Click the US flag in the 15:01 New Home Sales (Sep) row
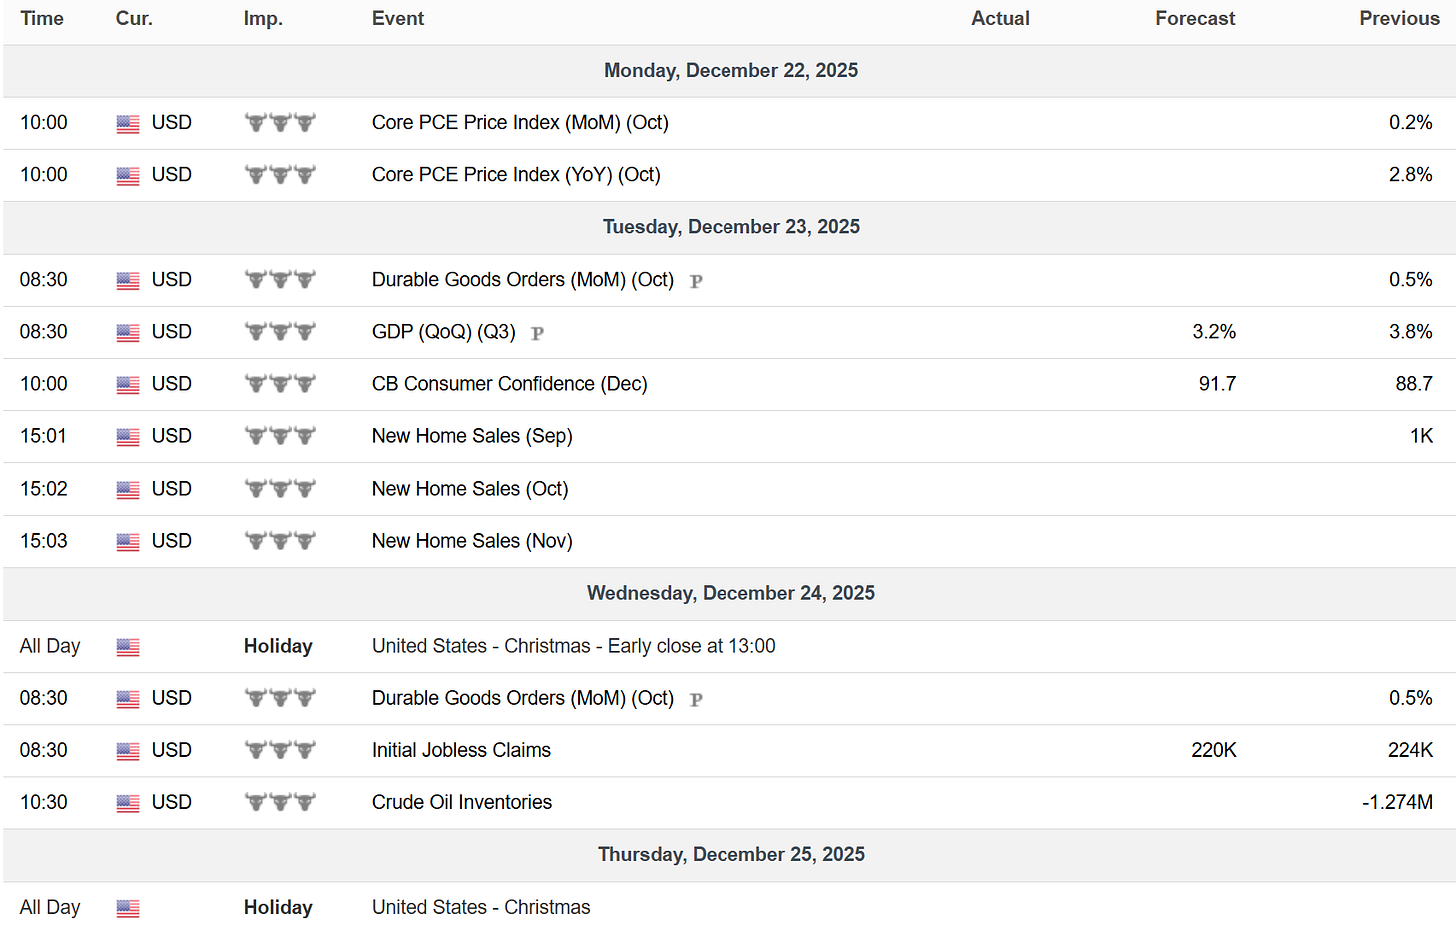Image resolution: width=1456 pixels, height=927 pixels. [x=128, y=437]
